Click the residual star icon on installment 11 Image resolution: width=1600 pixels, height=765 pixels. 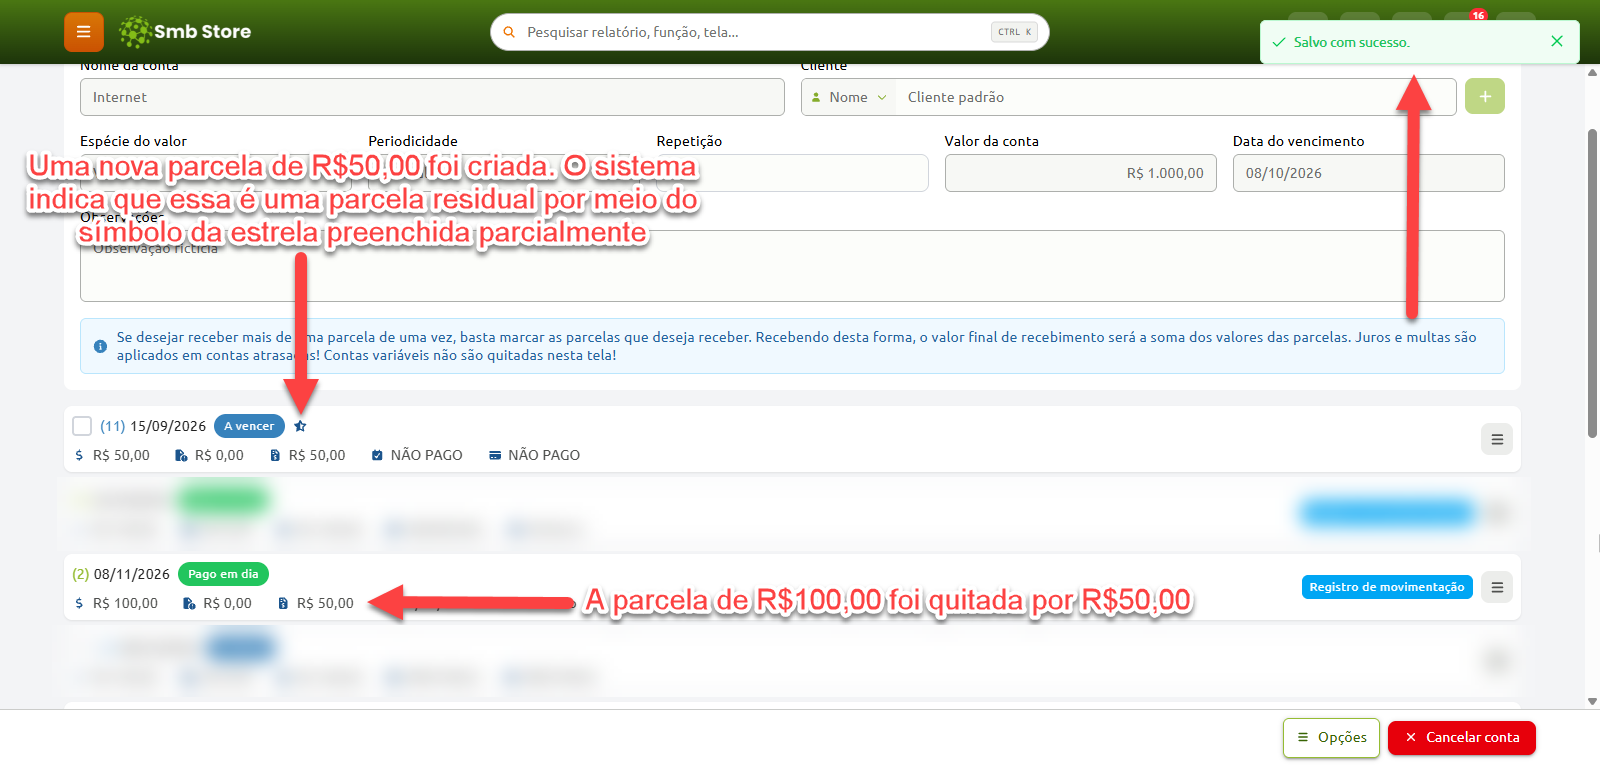point(300,426)
